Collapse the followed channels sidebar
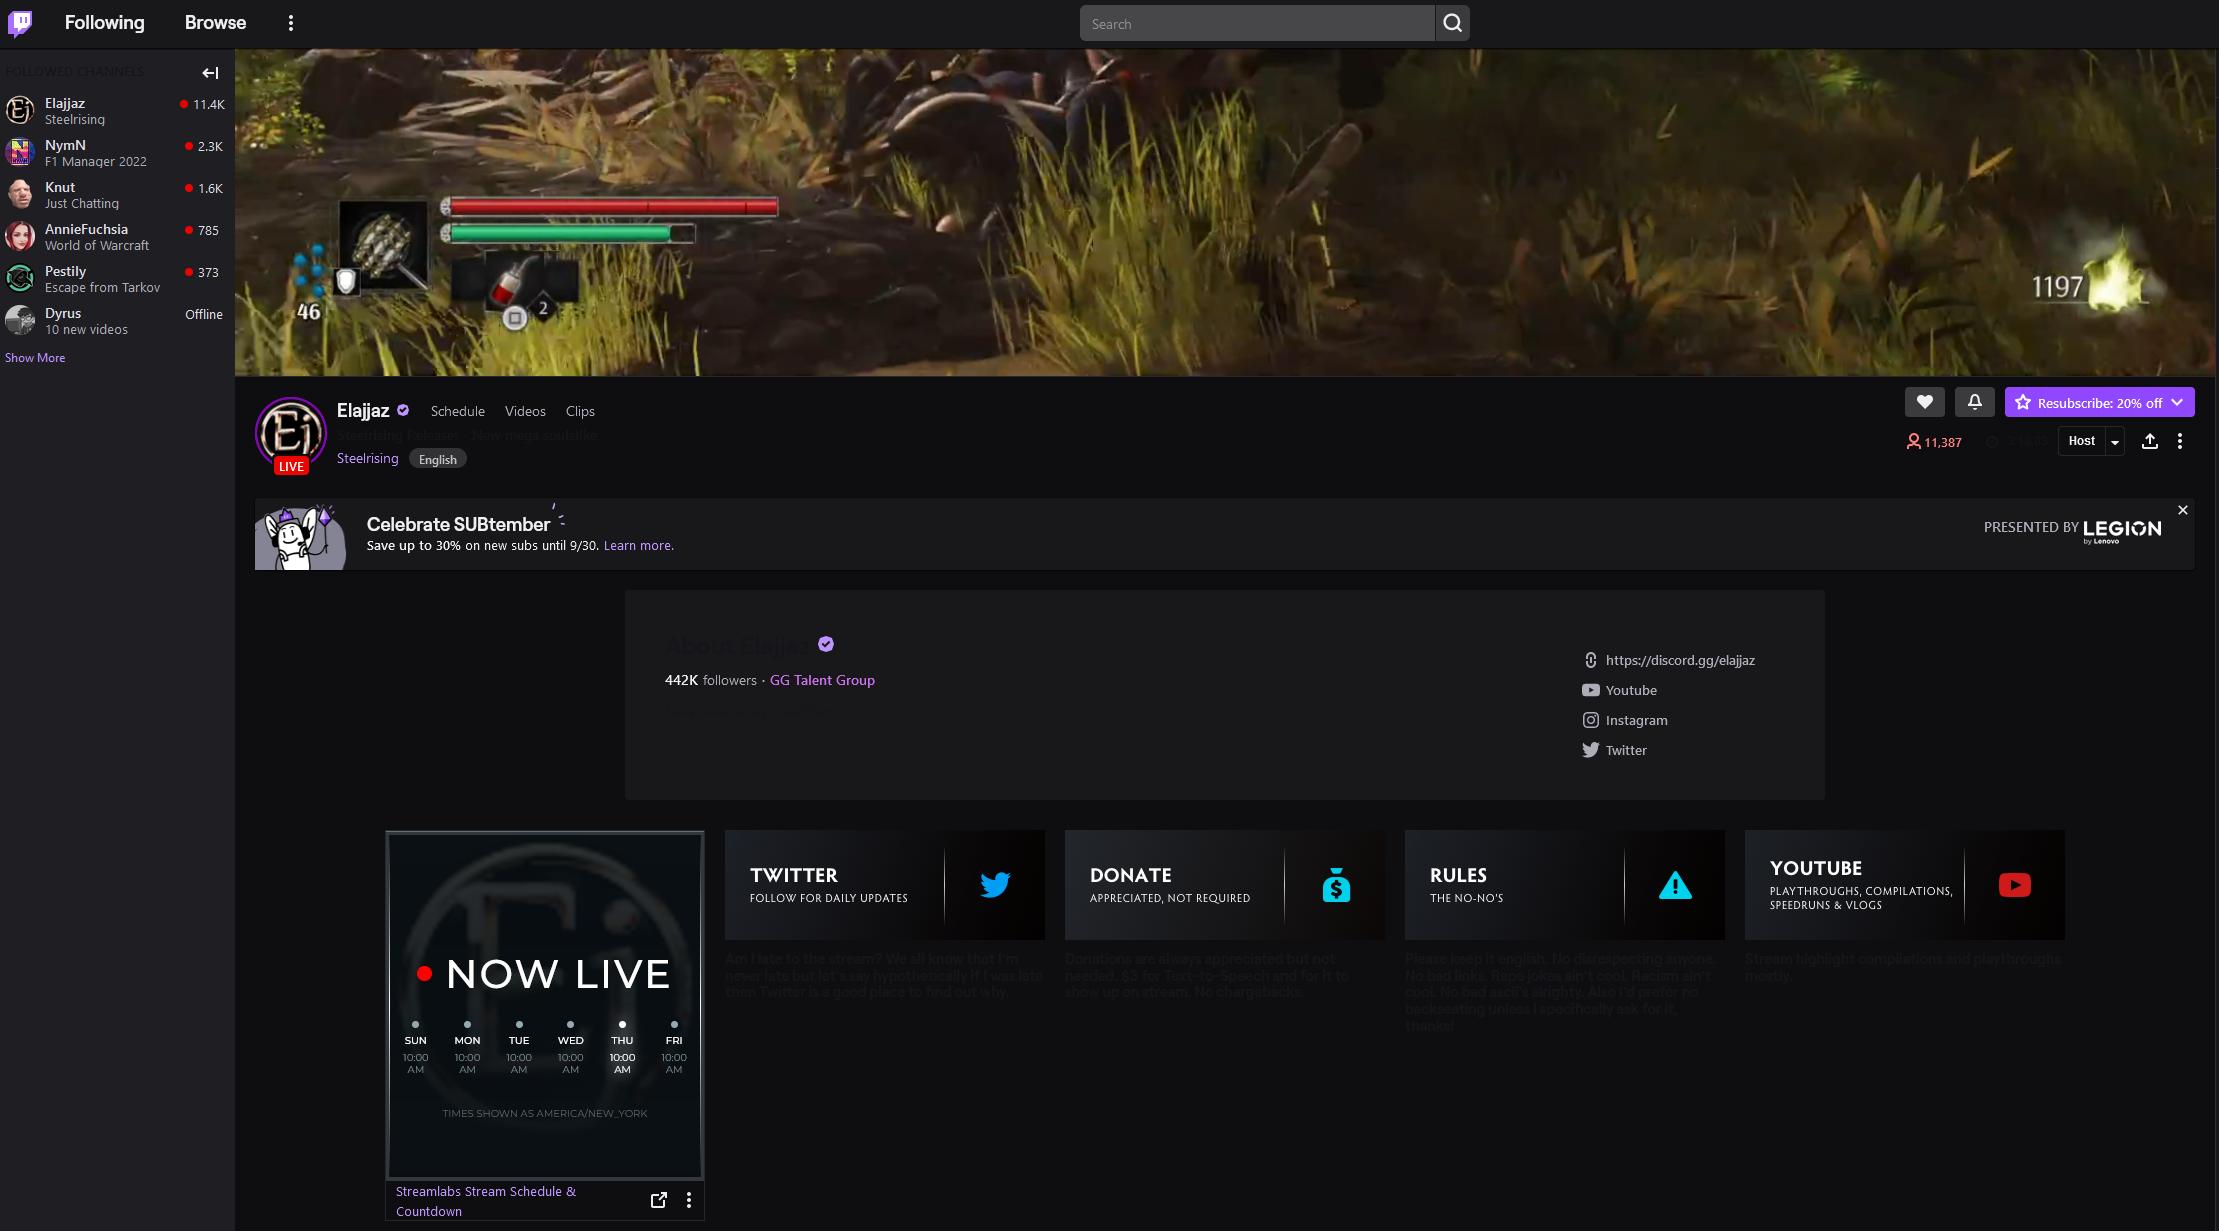Image resolution: width=2219 pixels, height=1231 pixels. click(210, 72)
